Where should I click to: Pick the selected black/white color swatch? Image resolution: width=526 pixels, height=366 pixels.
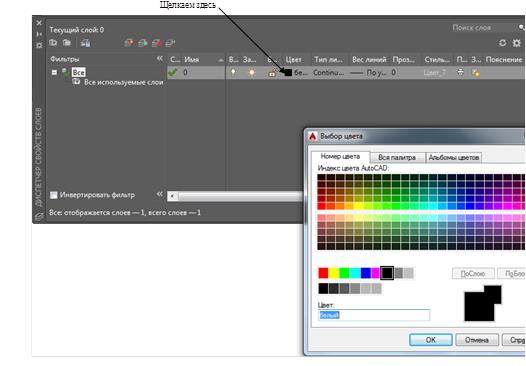coord(387,273)
